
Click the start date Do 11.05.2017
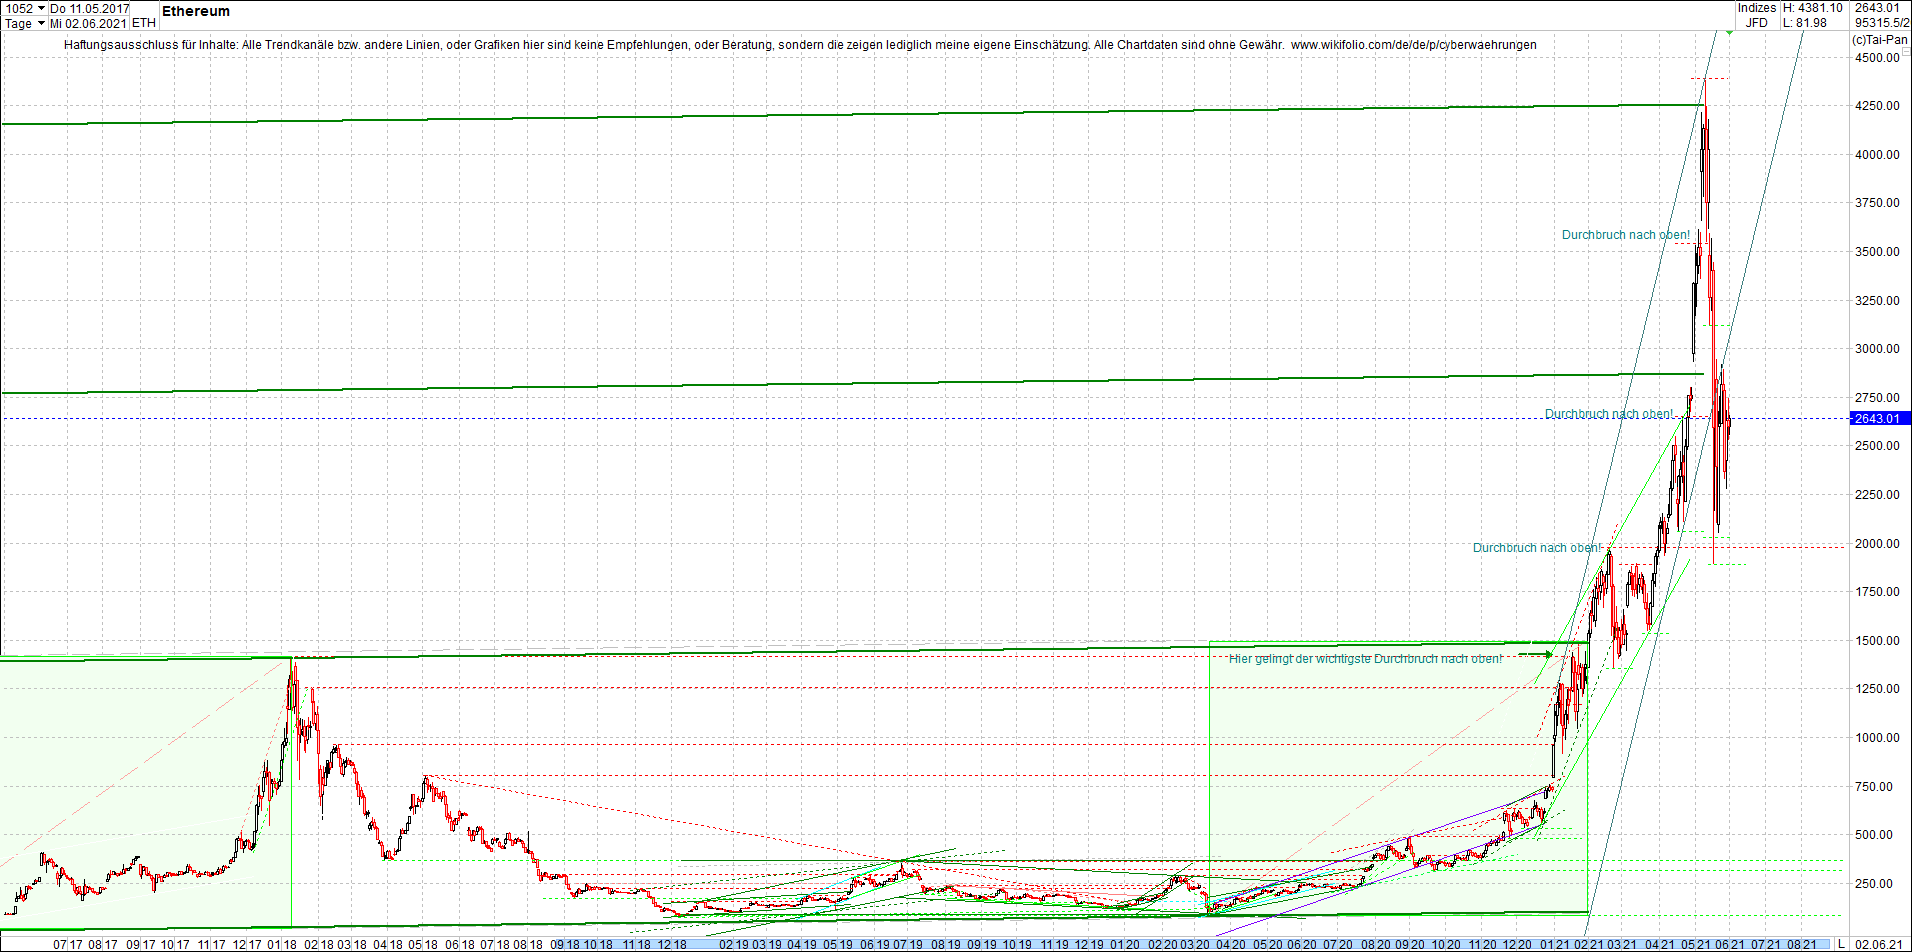pos(89,8)
